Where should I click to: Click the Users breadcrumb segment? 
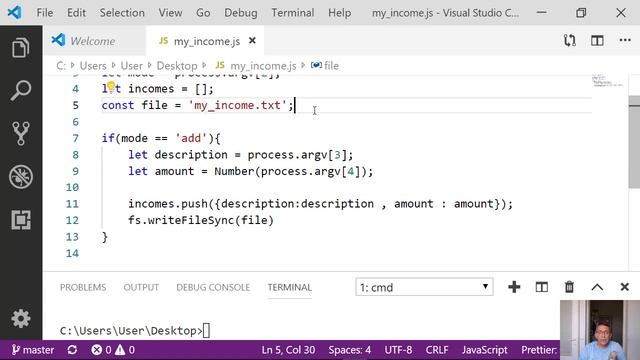[93, 66]
